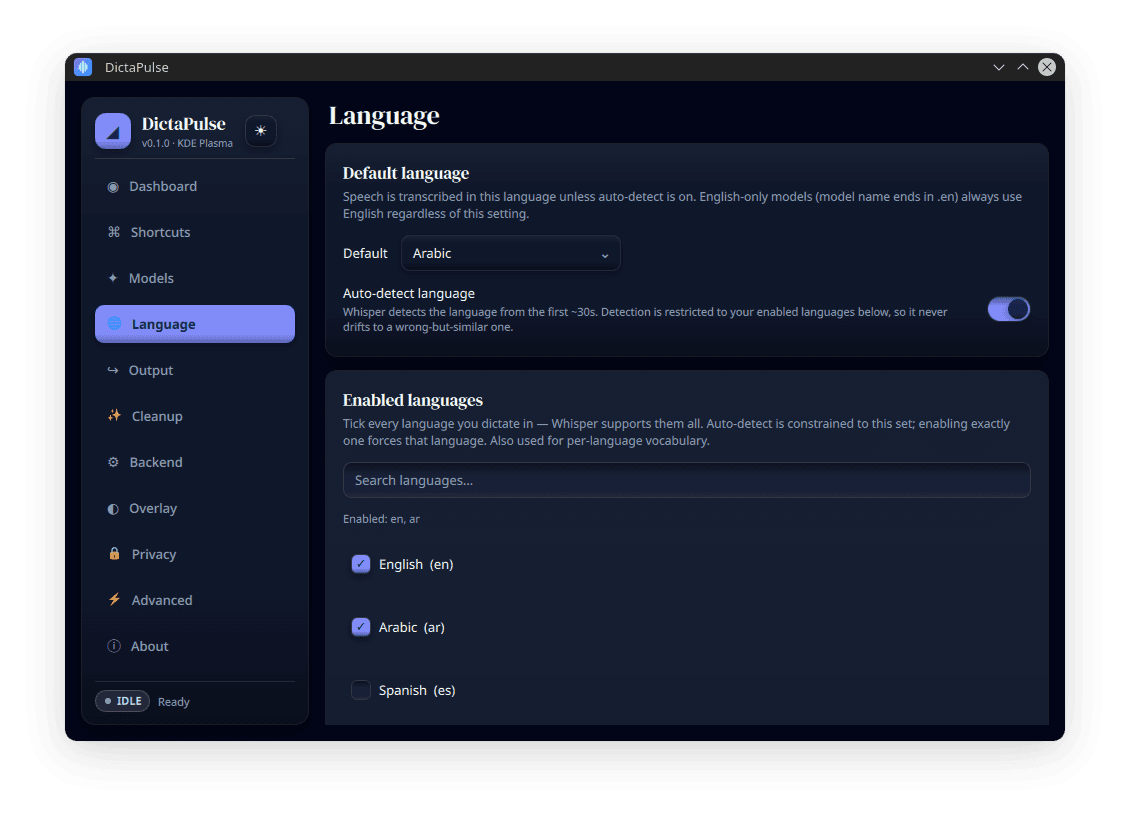Show the About page

click(x=195, y=646)
